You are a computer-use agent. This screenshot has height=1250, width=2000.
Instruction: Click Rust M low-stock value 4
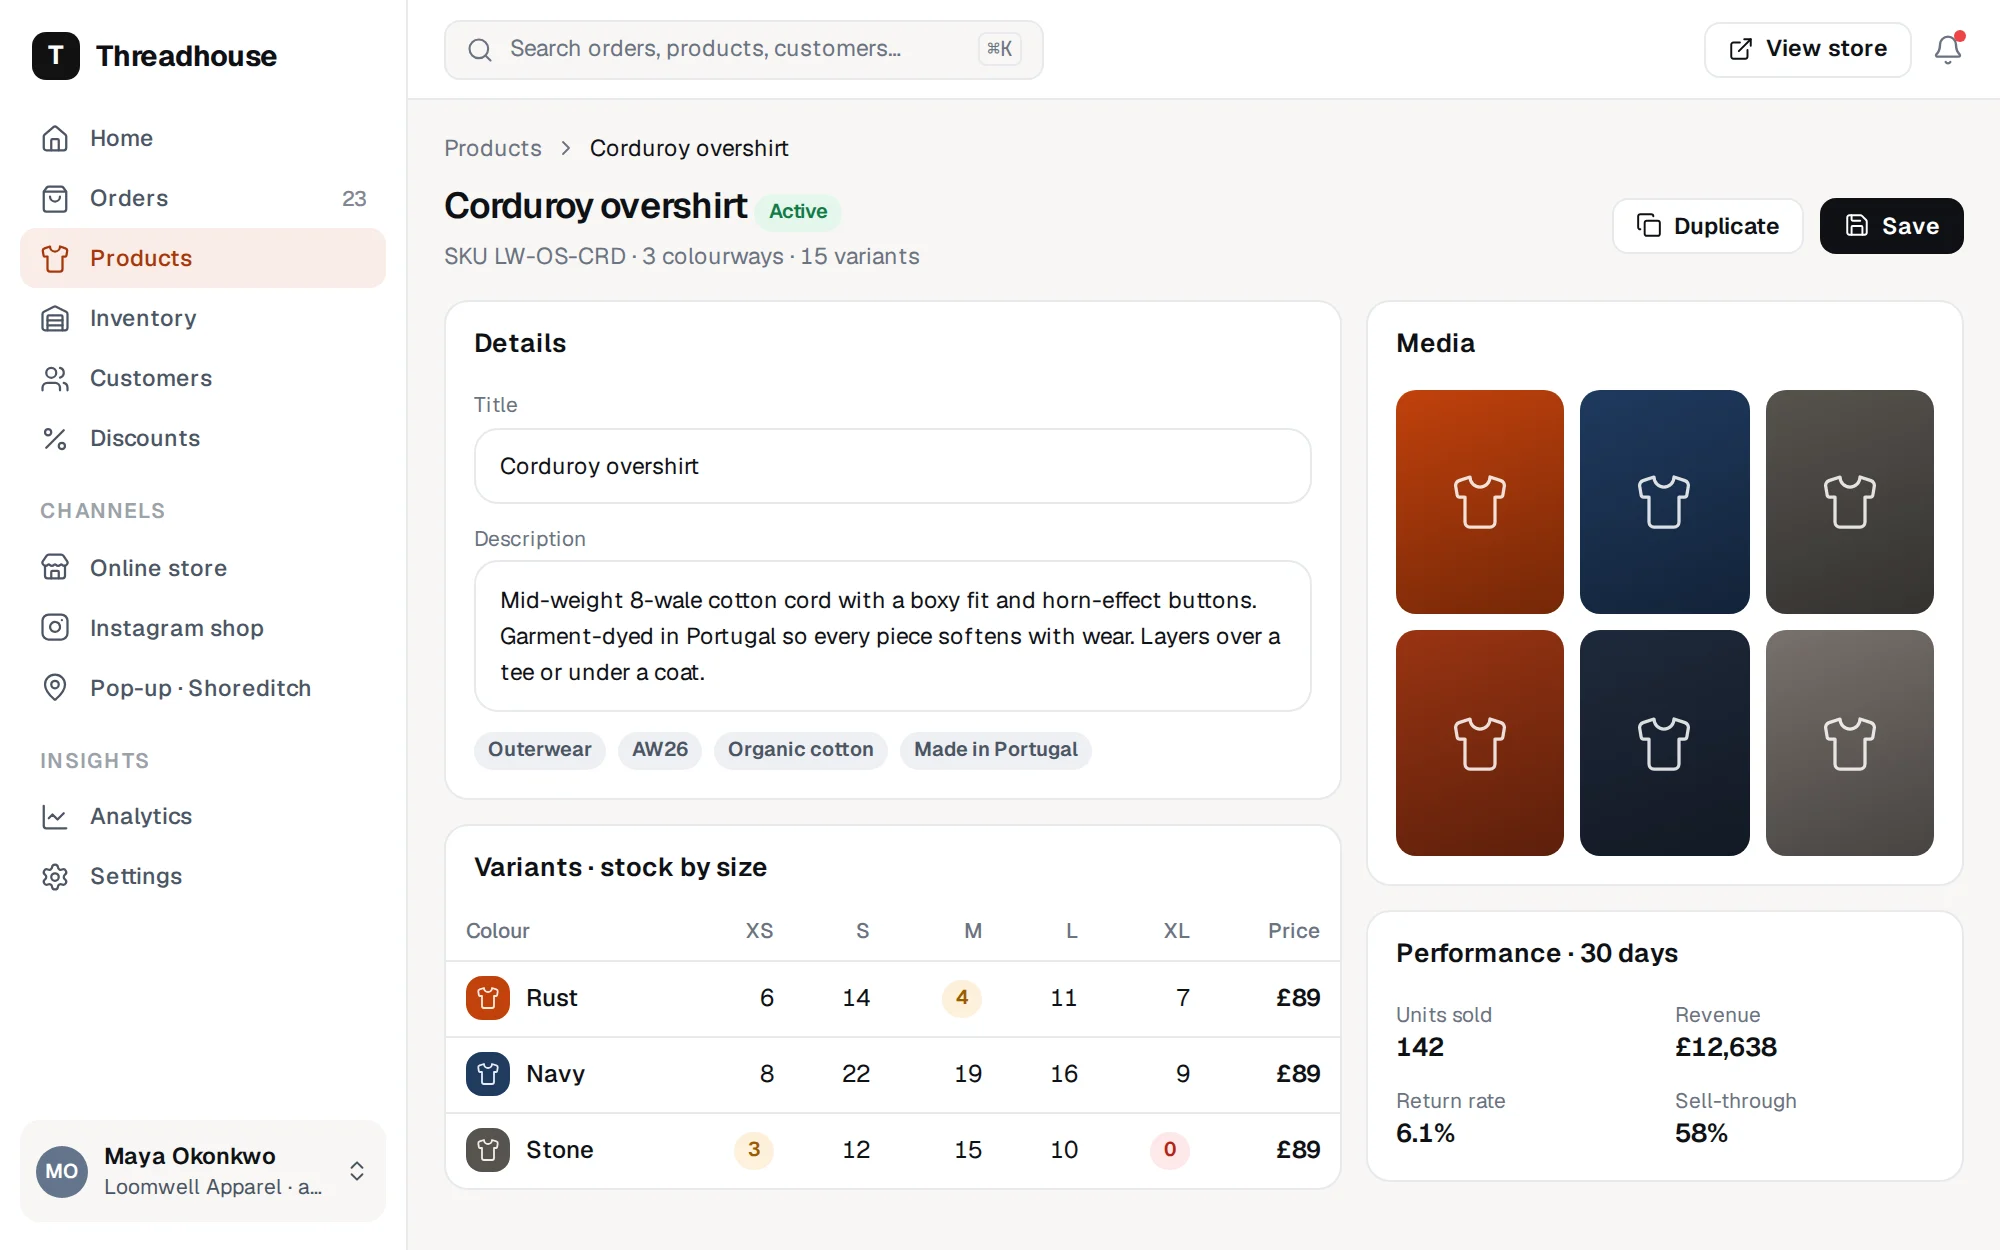[x=961, y=998]
